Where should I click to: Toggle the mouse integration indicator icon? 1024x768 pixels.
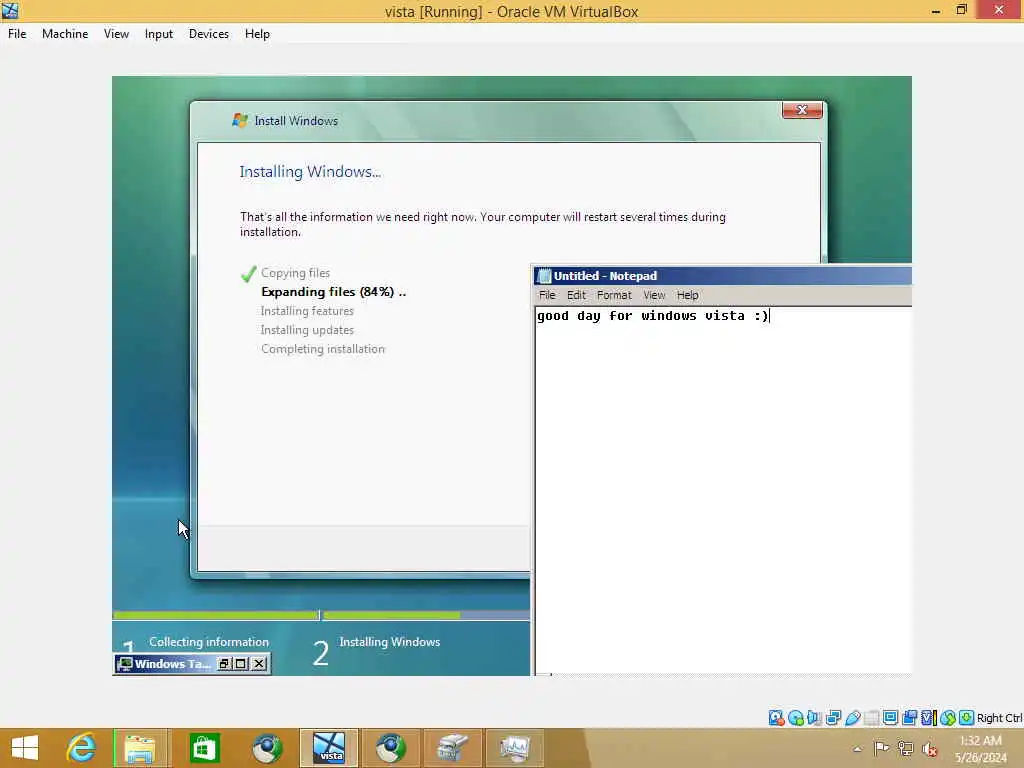coord(948,718)
